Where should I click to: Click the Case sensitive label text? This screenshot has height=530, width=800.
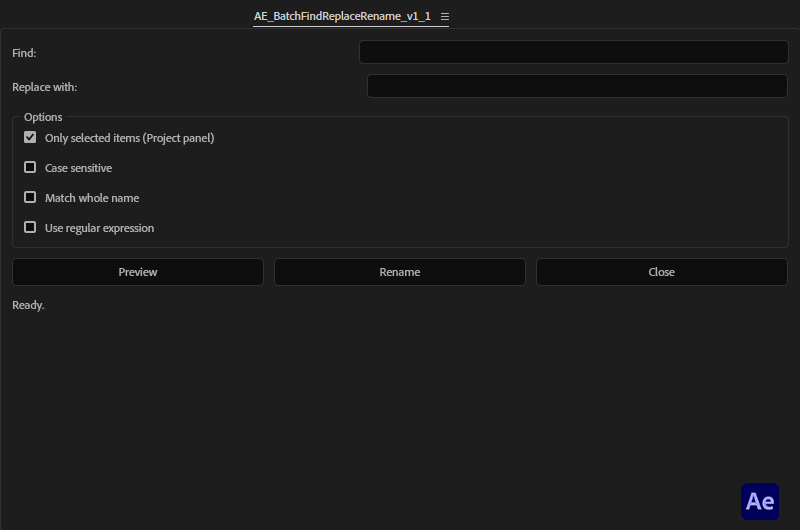coord(78,168)
